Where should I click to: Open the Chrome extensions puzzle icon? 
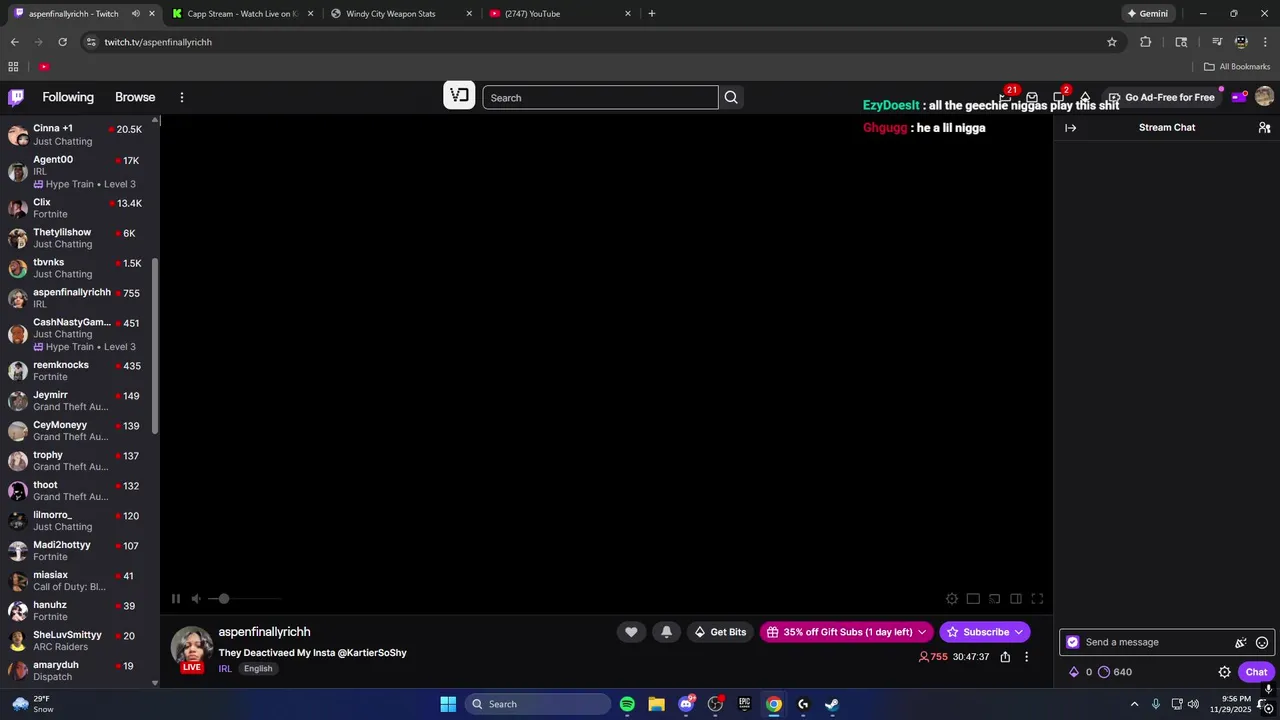tap(1146, 42)
